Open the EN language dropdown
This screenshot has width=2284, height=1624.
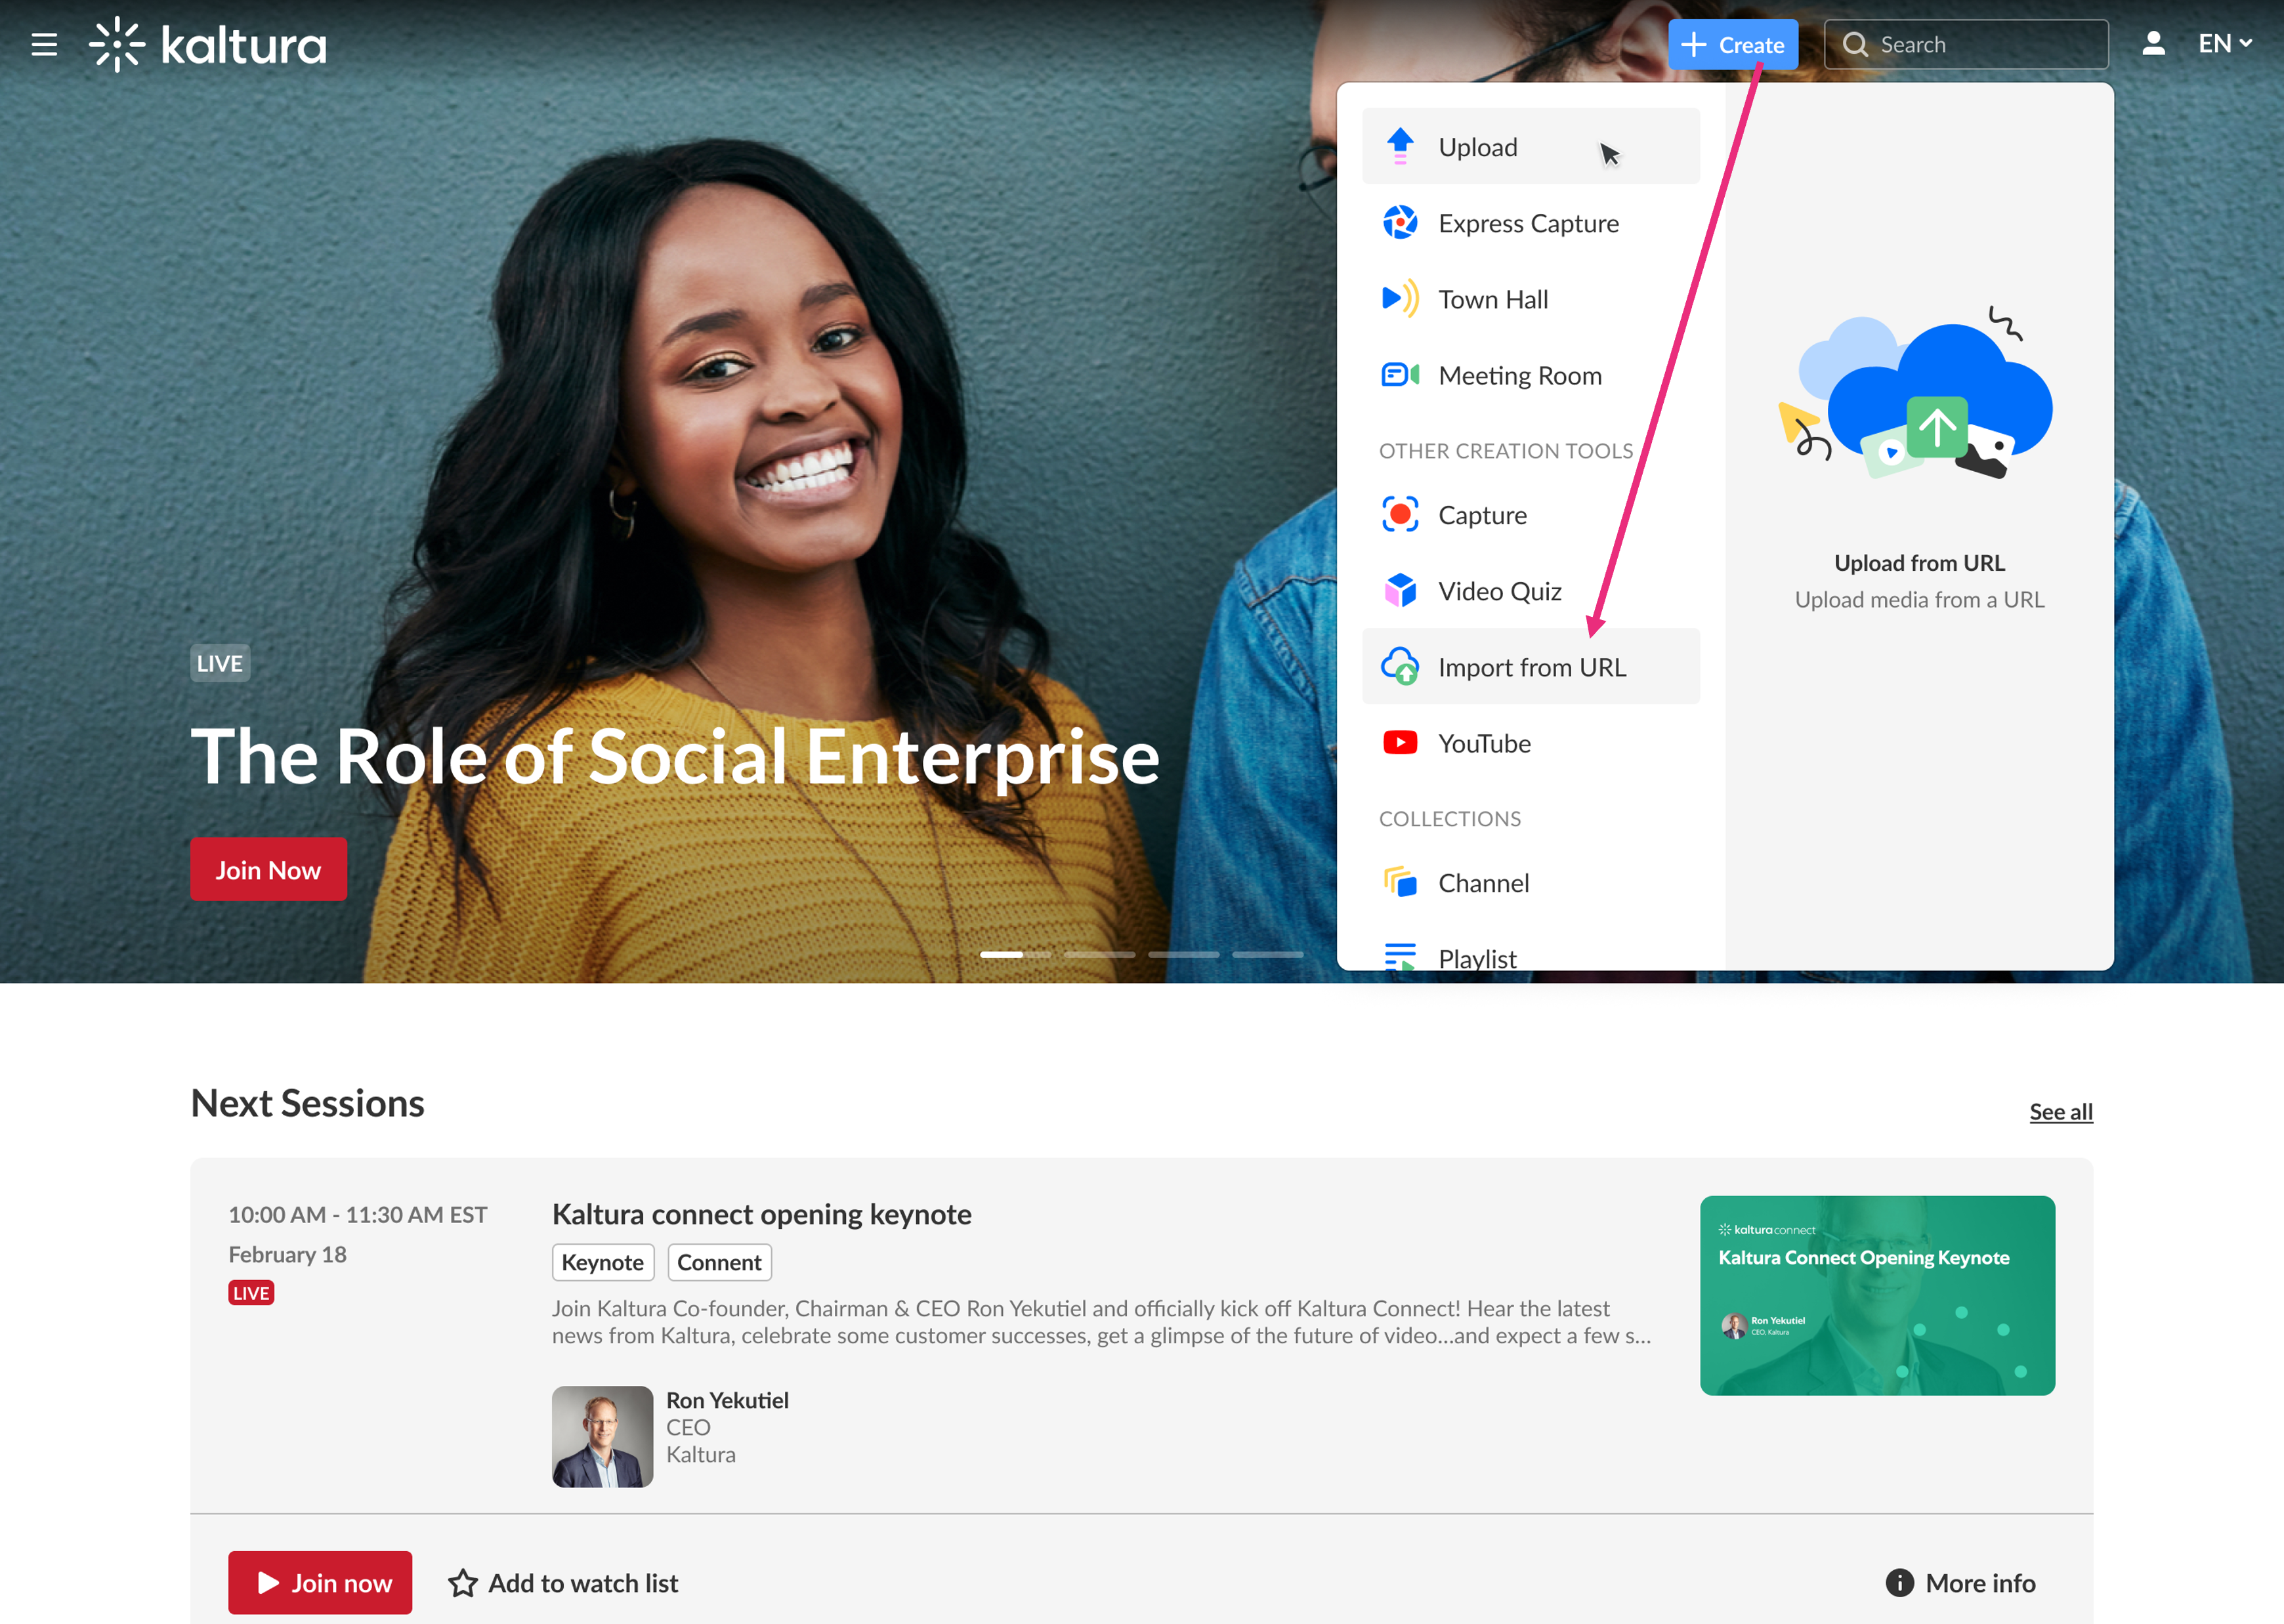(x=2224, y=44)
